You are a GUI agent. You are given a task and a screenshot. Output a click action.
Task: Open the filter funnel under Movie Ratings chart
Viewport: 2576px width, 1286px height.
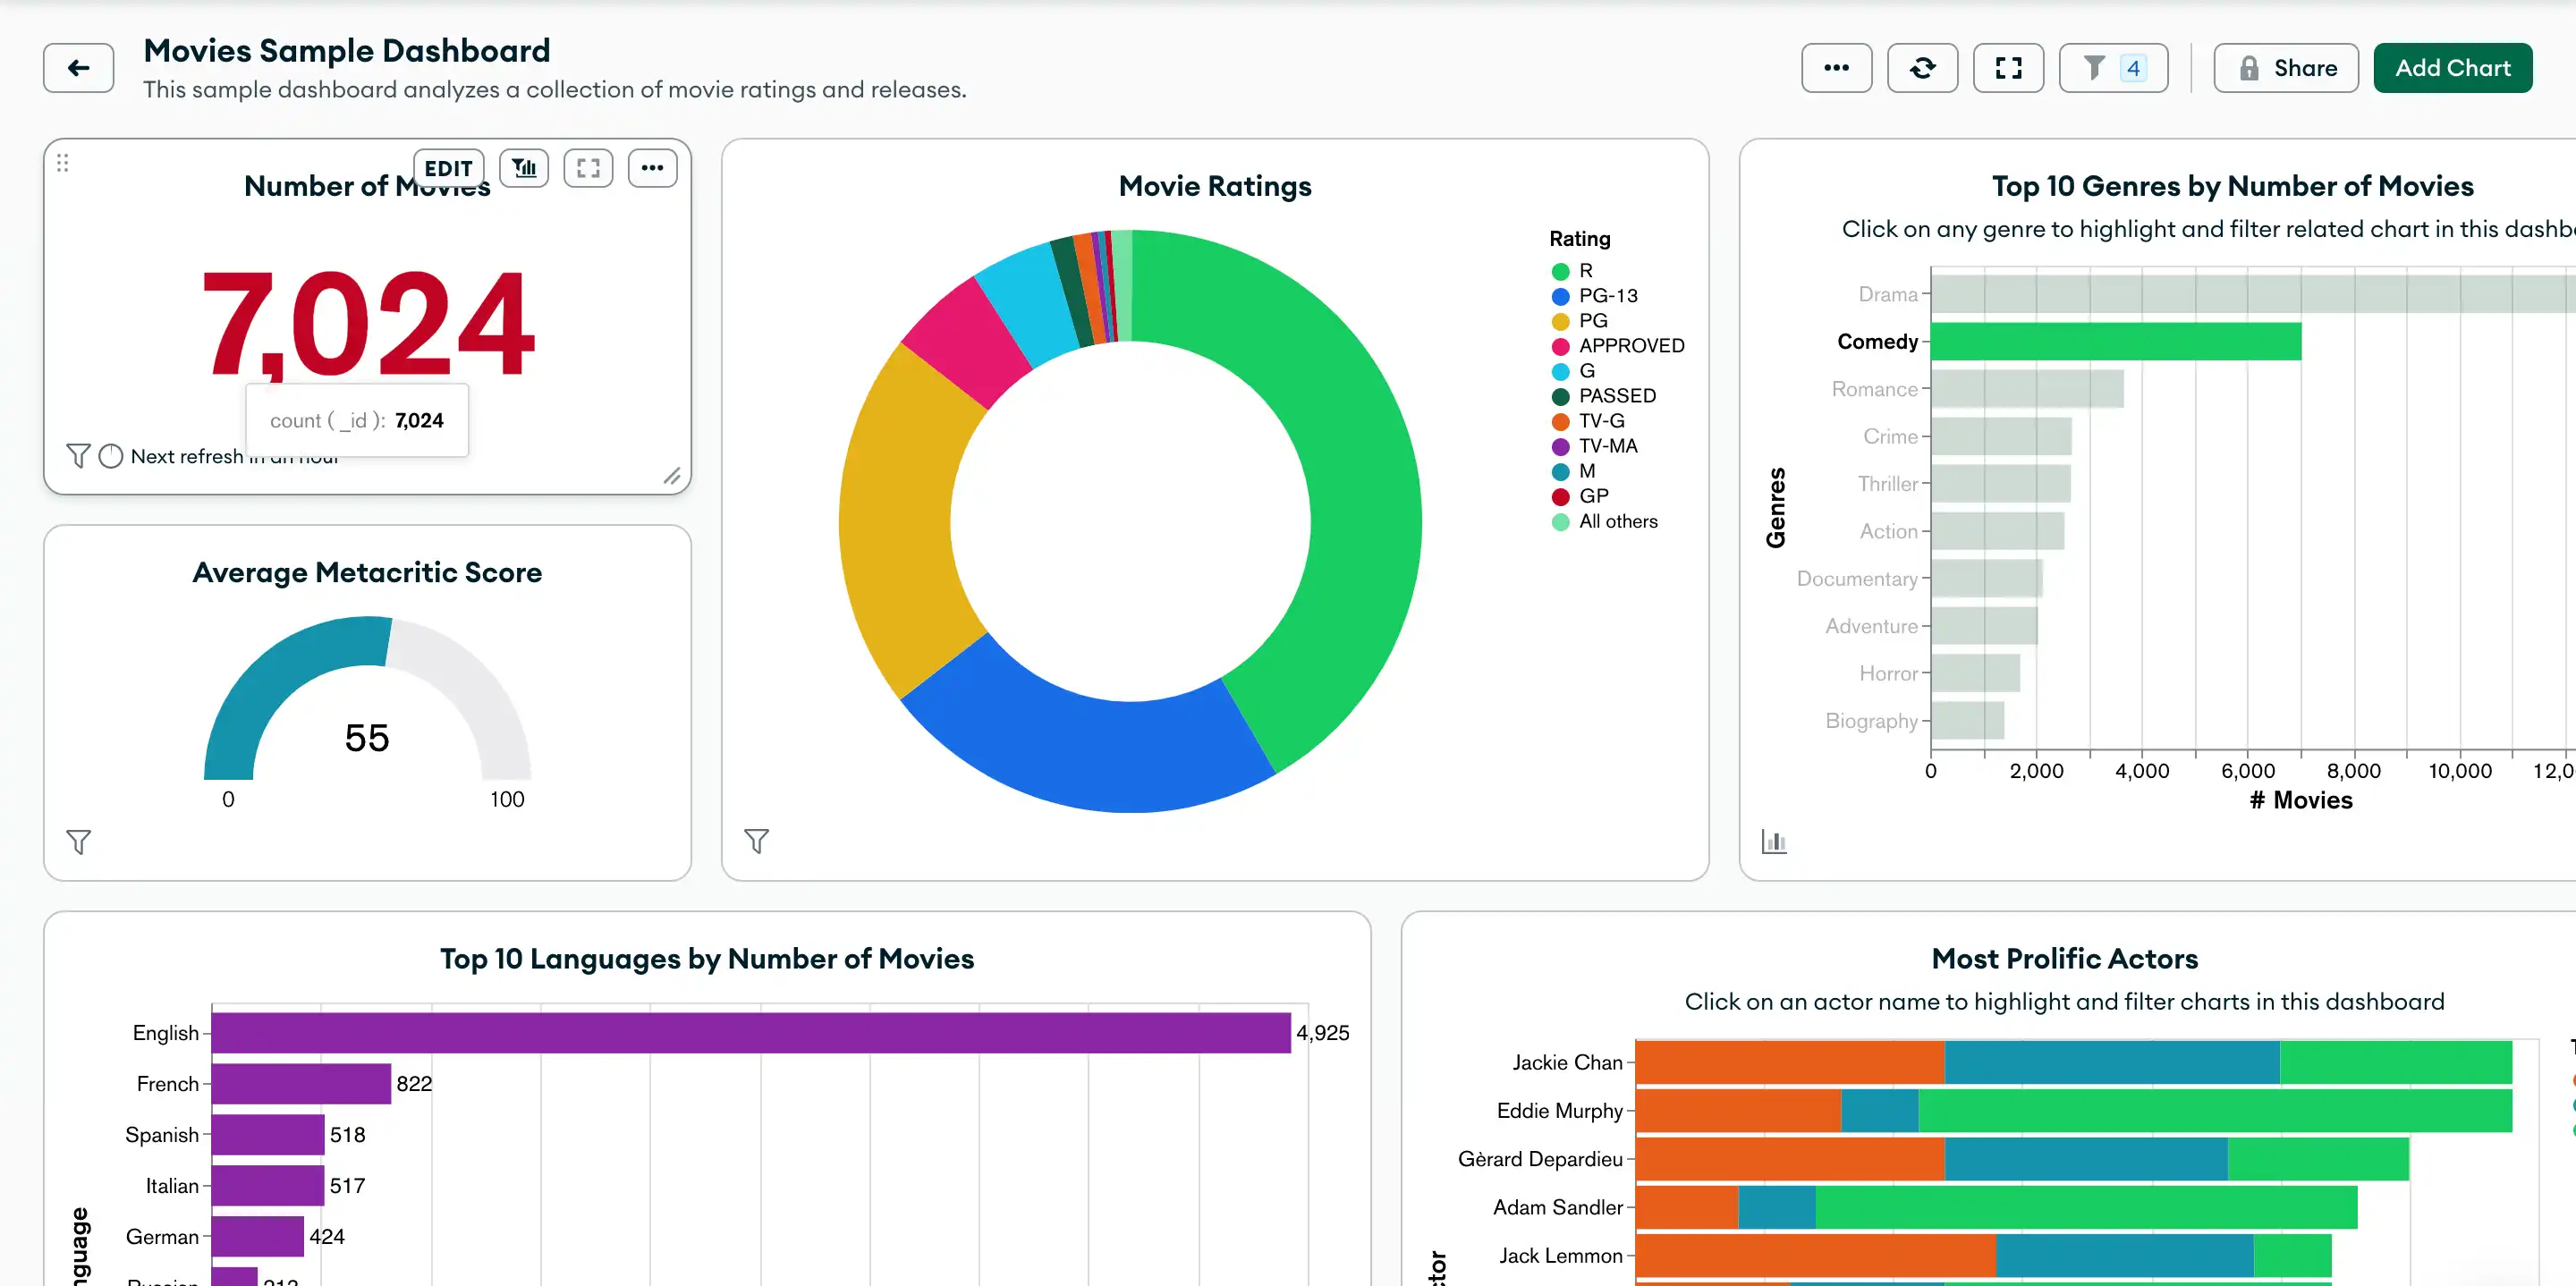click(757, 841)
